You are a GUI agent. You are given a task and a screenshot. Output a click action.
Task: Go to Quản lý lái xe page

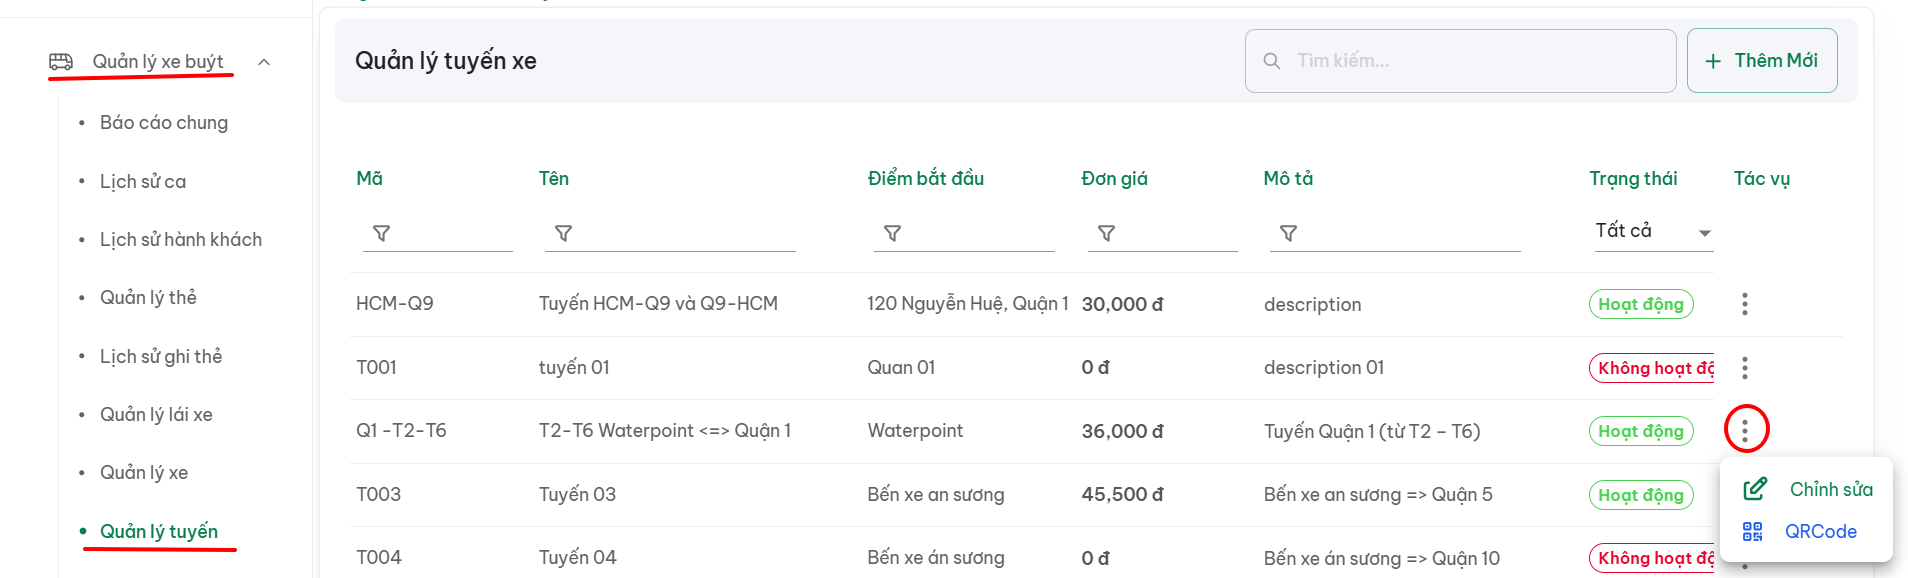pos(156,415)
